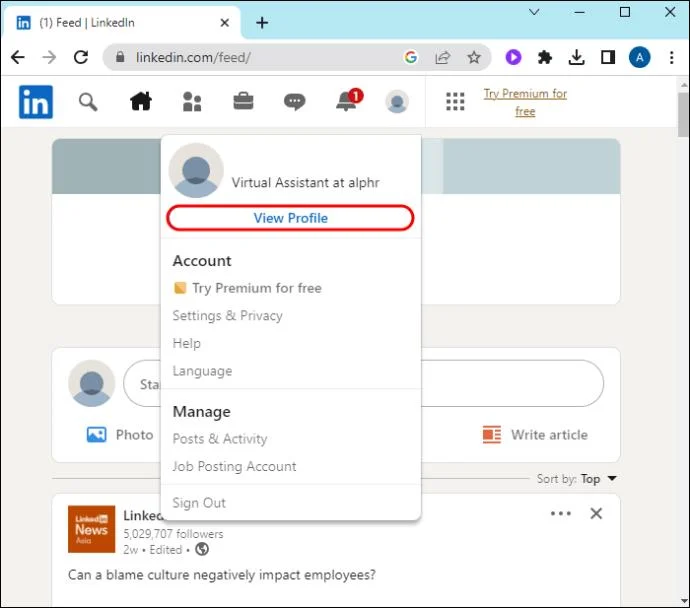Reload the LinkedIn page
This screenshot has width=690, height=608.
(x=81, y=57)
